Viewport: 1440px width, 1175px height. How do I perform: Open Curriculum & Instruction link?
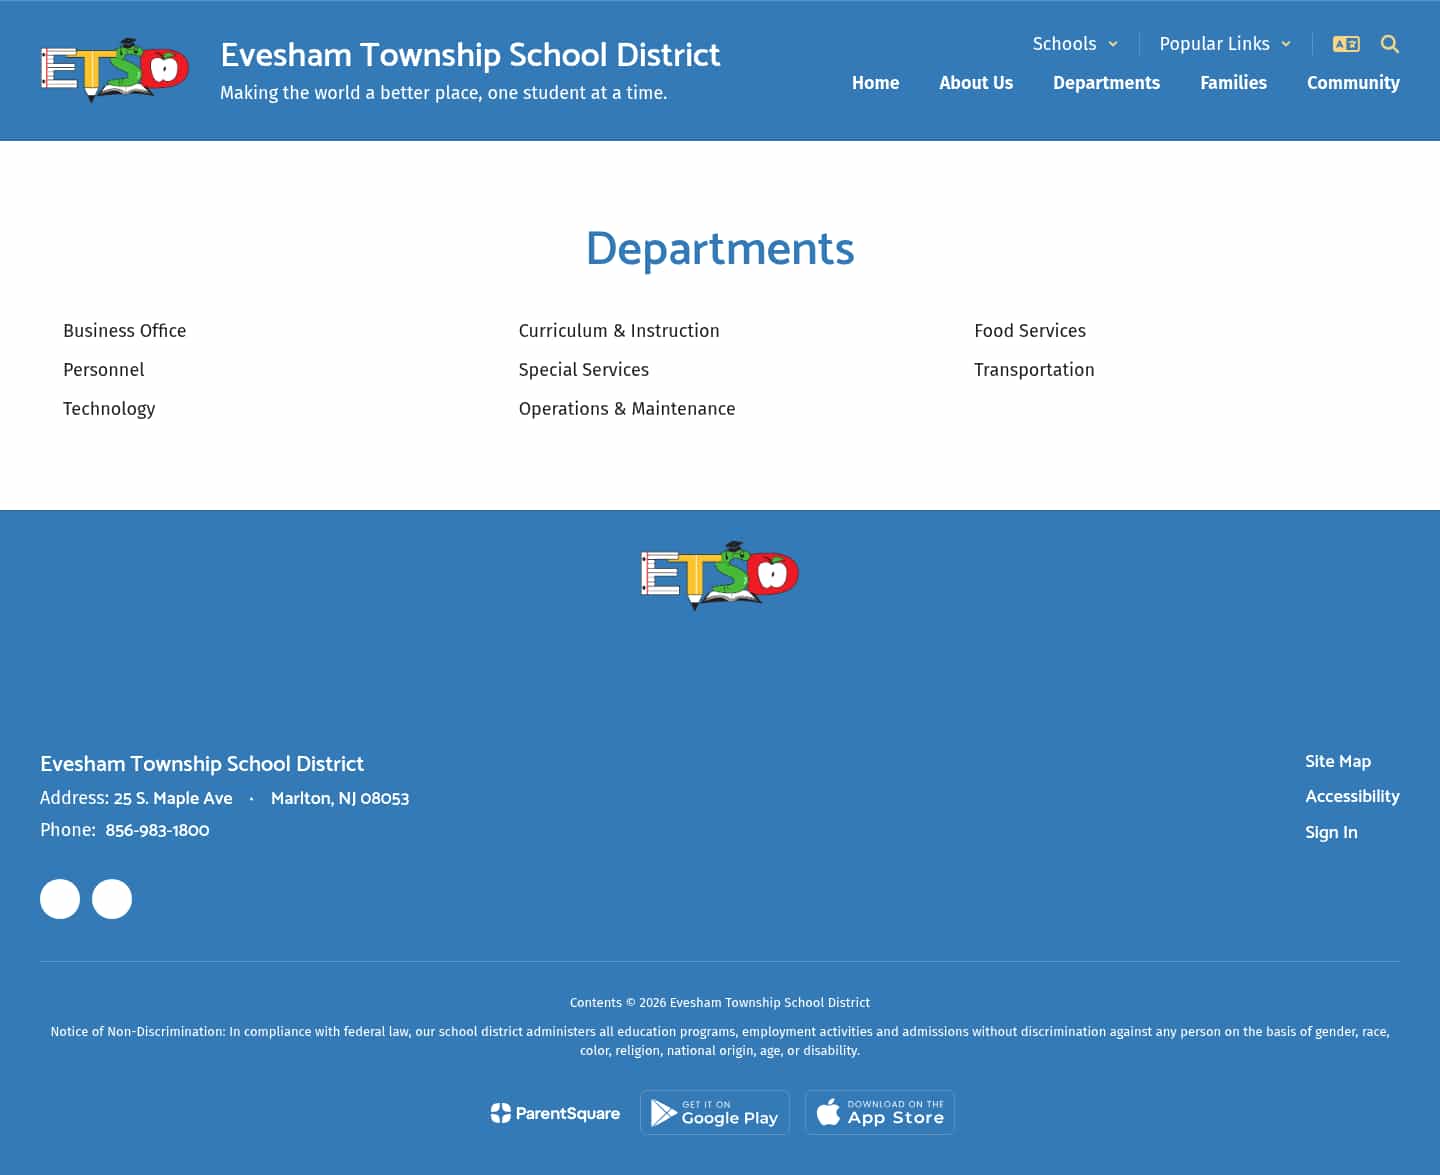619,331
